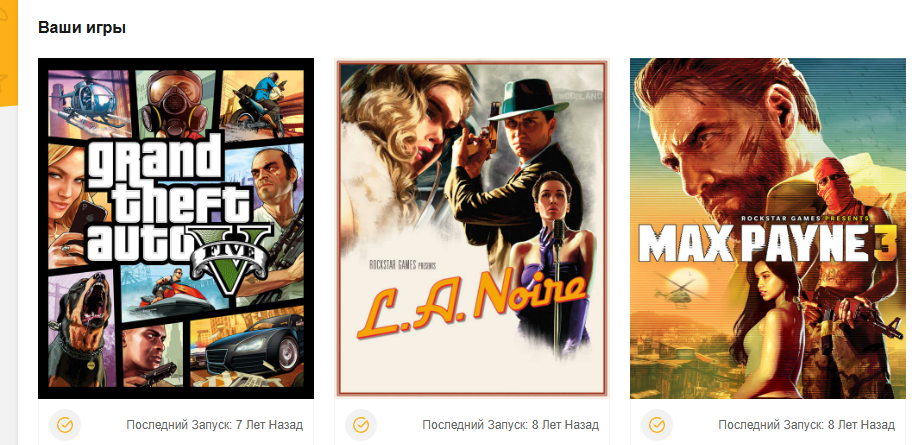Screen dimensions: 916x445
Task: Click the orange sidebar strip on the left
Action: [x=8, y=53]
